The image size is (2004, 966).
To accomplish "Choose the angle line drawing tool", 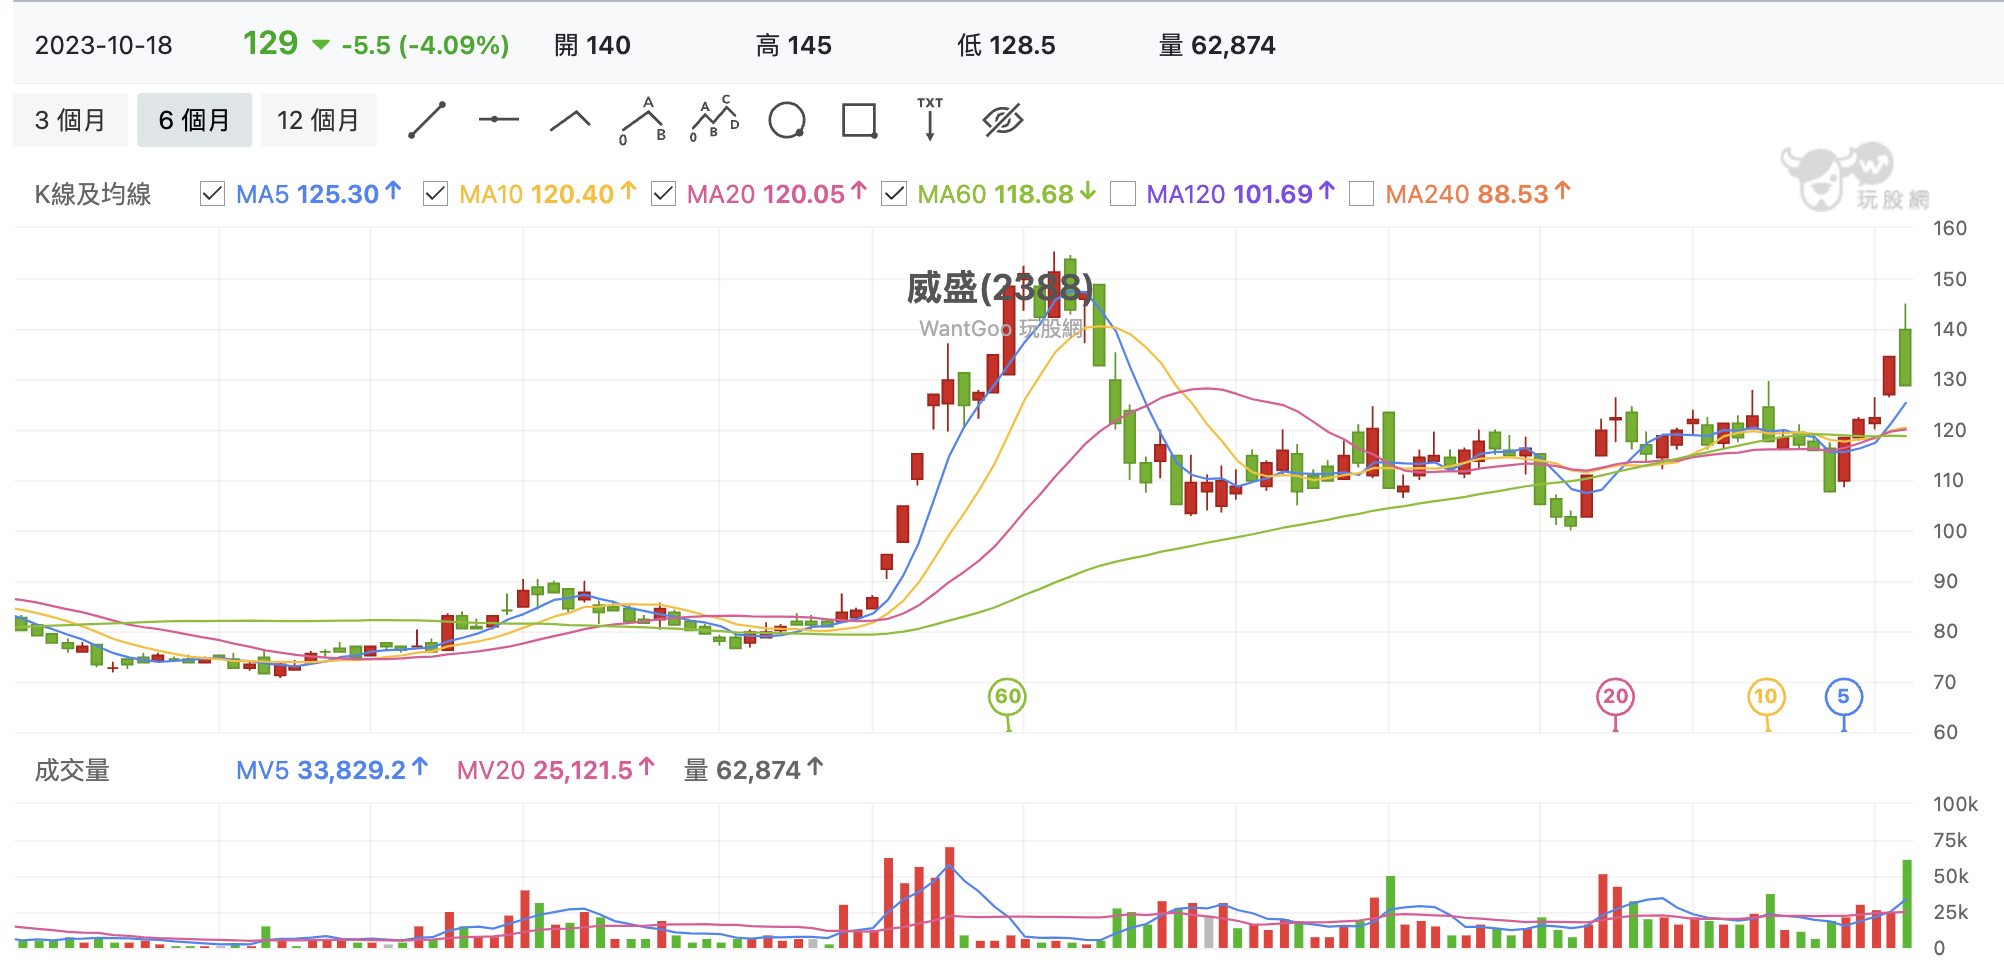I will pos(570,121).
